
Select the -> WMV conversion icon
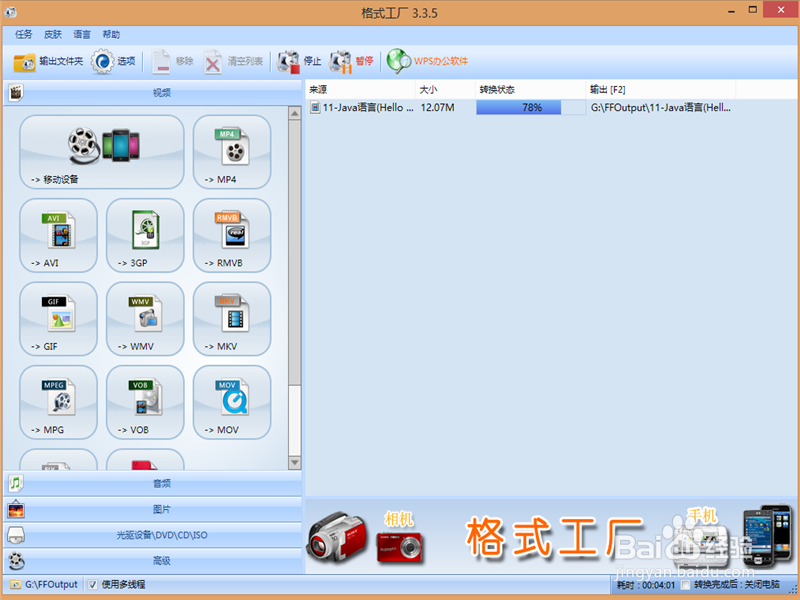pos(145,319)
